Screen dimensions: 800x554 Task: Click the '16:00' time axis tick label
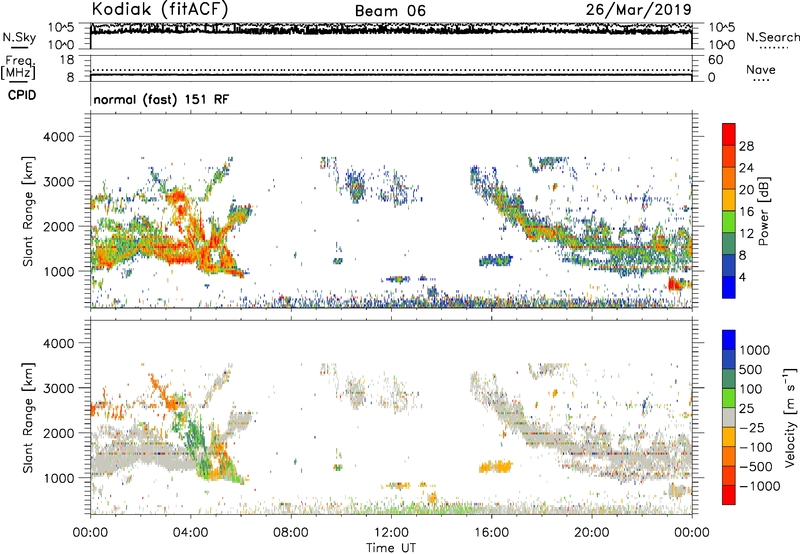[491, 533]
